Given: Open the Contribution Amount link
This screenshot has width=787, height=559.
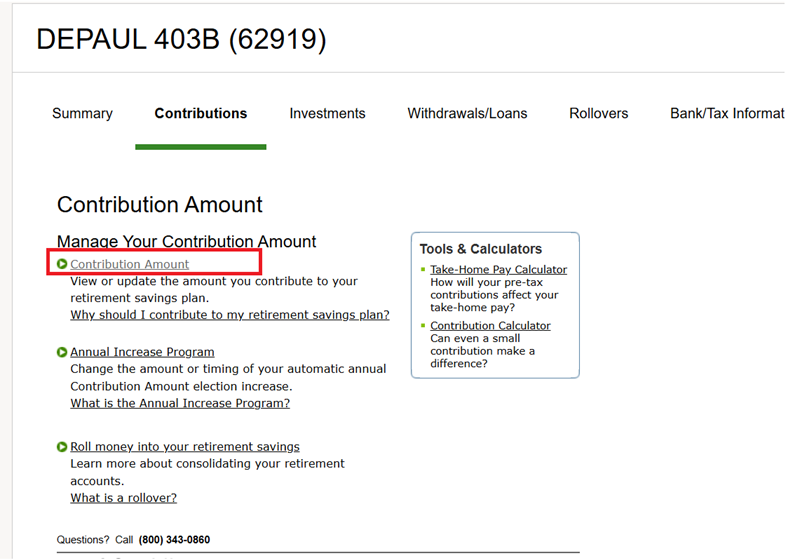Looking at the screenshot, I should (130, 265).
